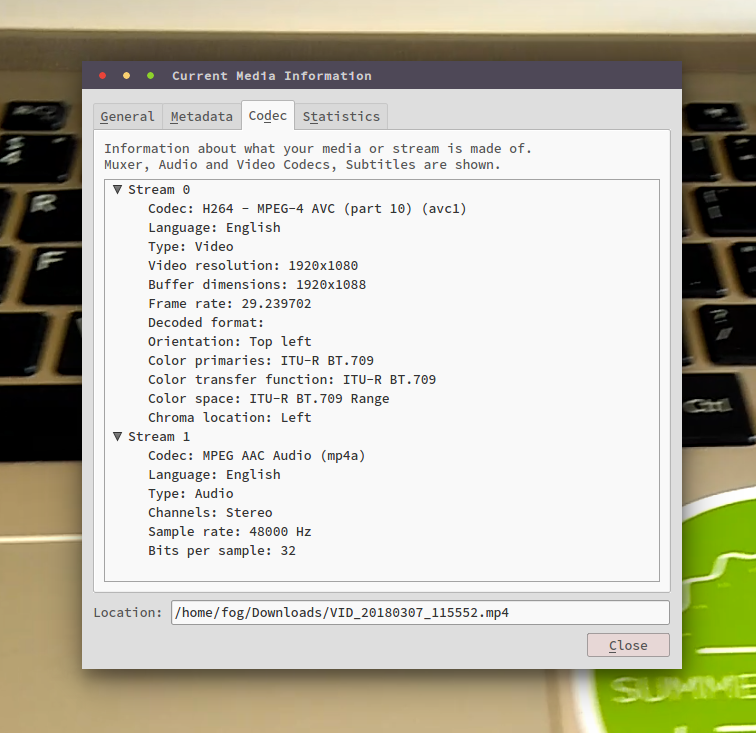Image resolution: width=756 pixels, height=733 pixels.
Task: Collapse the Stream 0 tree node
Action: (x=118, y=189)
